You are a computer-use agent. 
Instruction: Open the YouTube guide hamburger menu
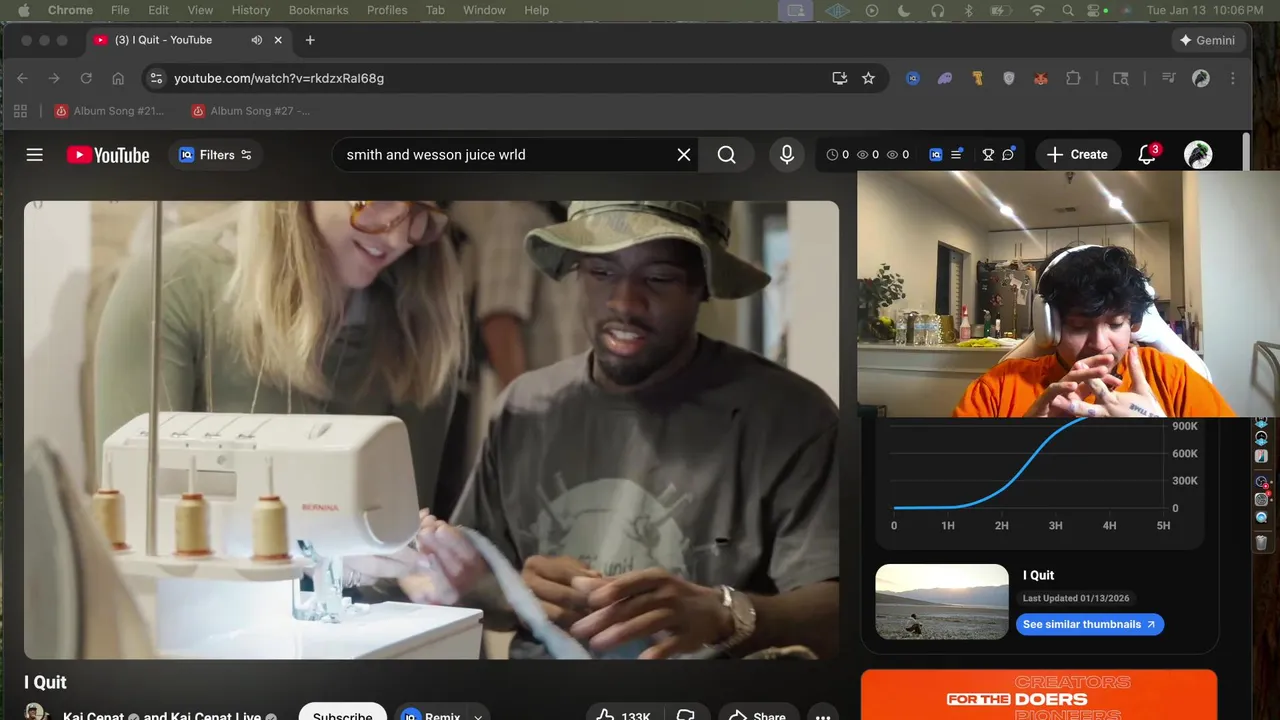pyautogui.click(x=35, y=155)
